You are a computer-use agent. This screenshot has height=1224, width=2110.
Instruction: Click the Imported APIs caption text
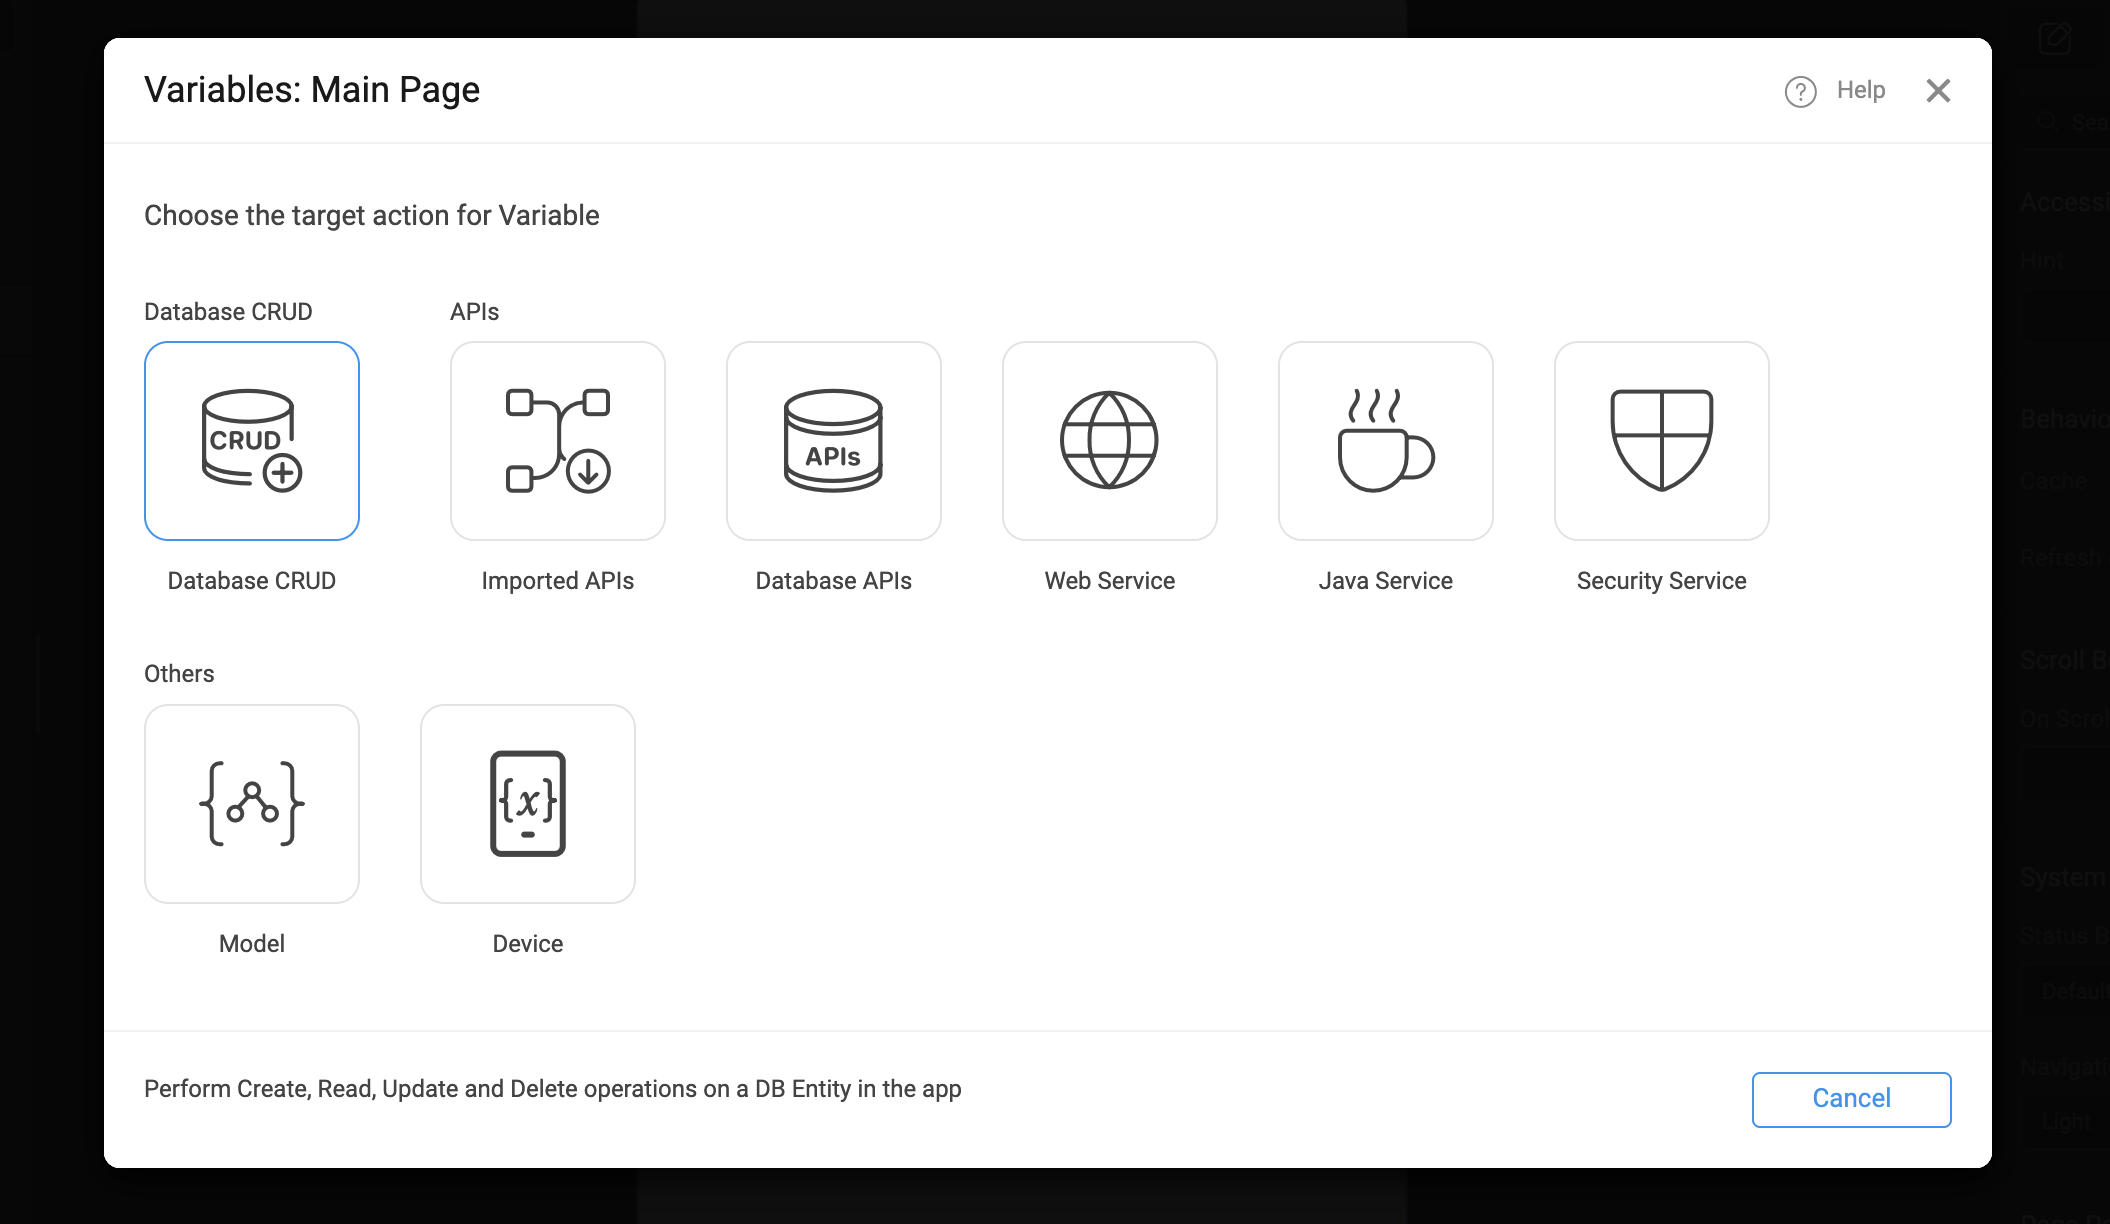pyautogui.click(x=558, y=581)
